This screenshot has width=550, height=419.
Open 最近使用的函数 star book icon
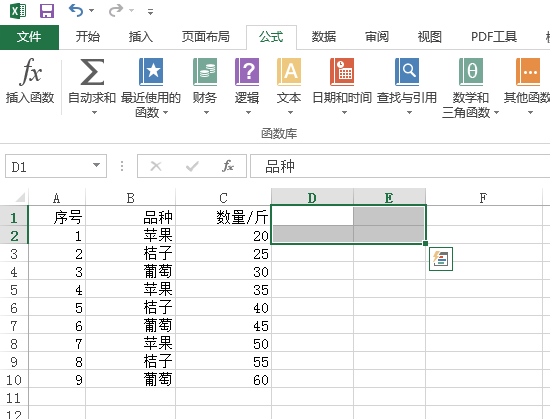tap(151, 72)
